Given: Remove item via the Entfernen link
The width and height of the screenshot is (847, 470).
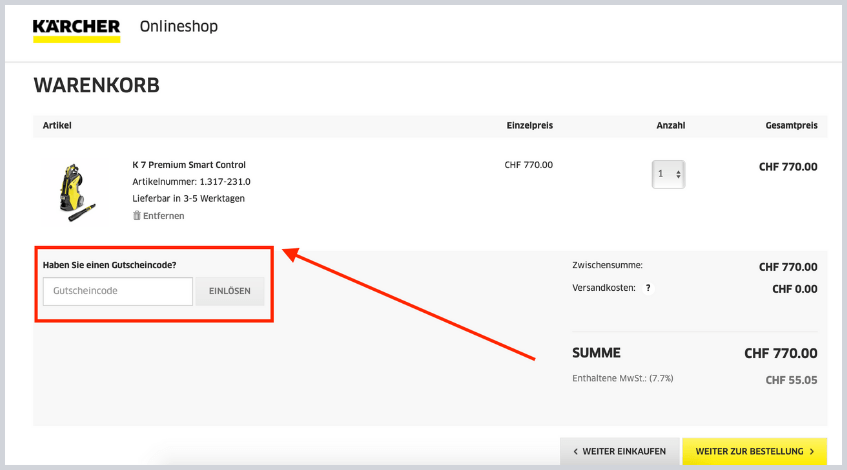Looking at the screenshot, I should (x=164, y=215).
